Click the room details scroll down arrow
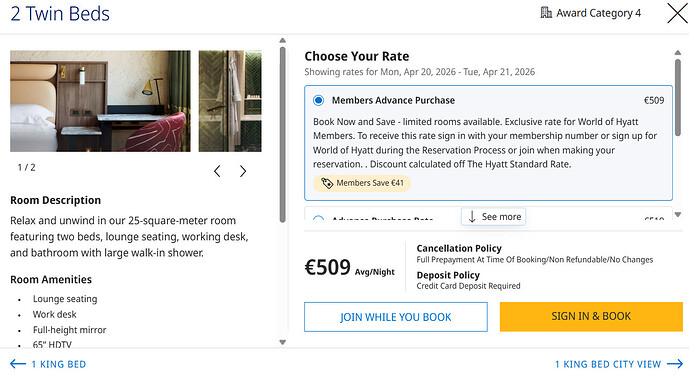Screen dimensions: 689x382 pos(283,342)
